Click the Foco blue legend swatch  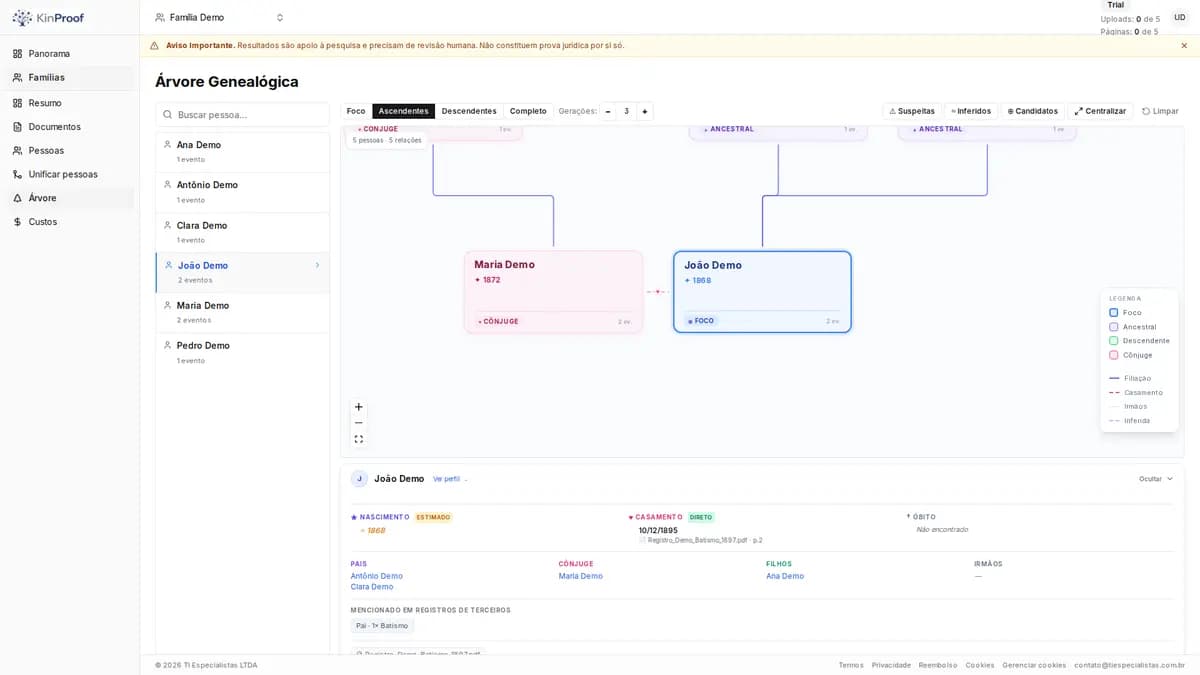1114,313
